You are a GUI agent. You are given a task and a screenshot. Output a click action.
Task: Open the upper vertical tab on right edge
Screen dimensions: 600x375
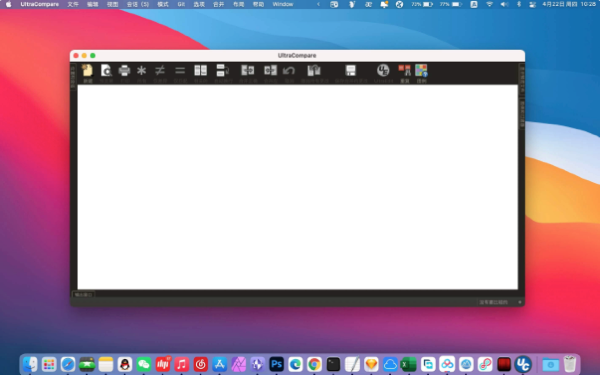click(x=522, y=79)
